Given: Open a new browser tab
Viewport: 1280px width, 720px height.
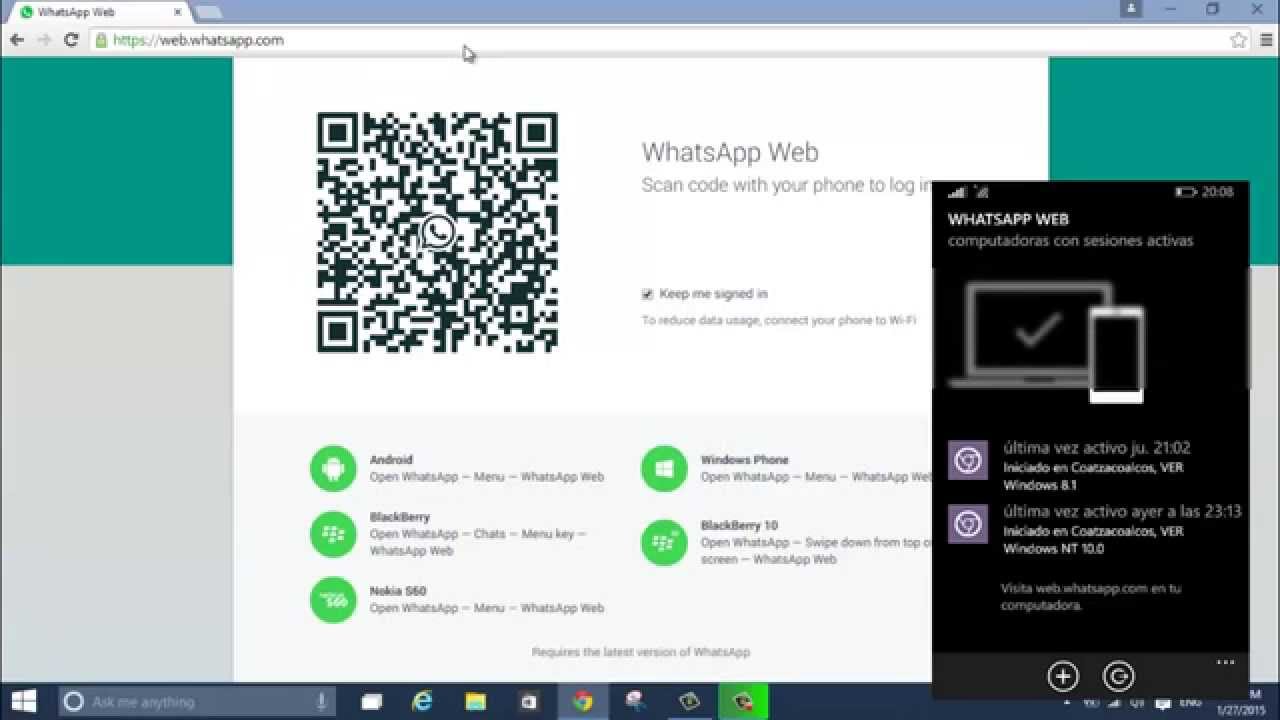Looking at the screenshot, I should pos(208,12).
